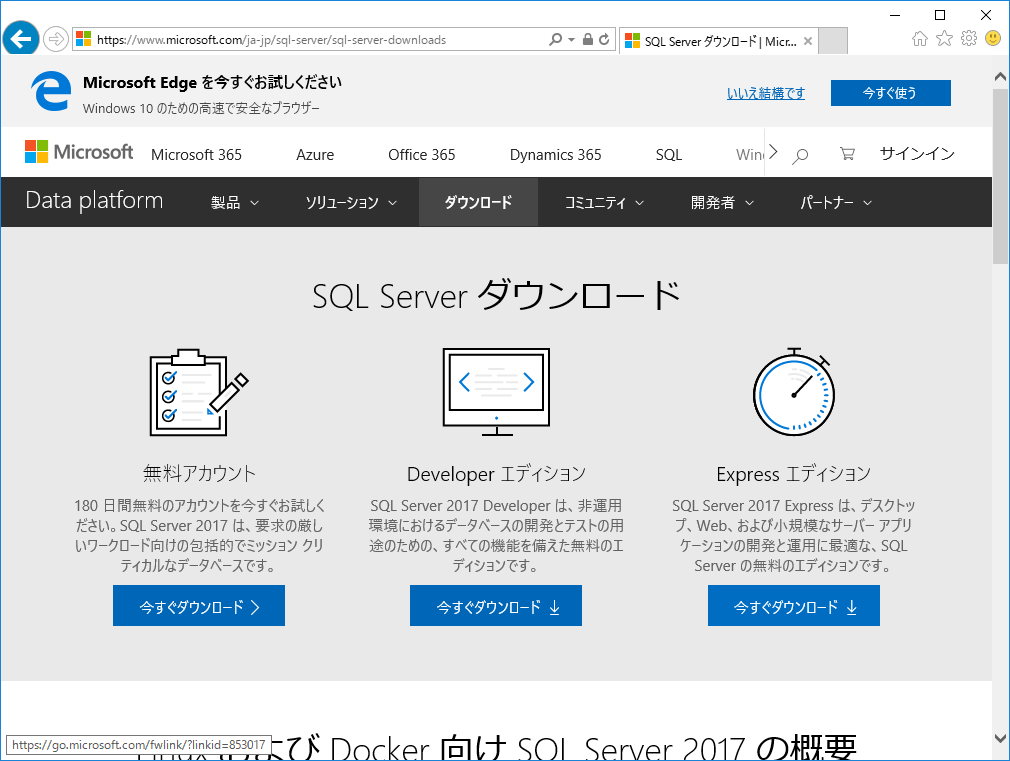Image resolution: width=1010 pixels, height=761 pixels.
Task: Click the site search magnifier icon
Action: [800, 155]
